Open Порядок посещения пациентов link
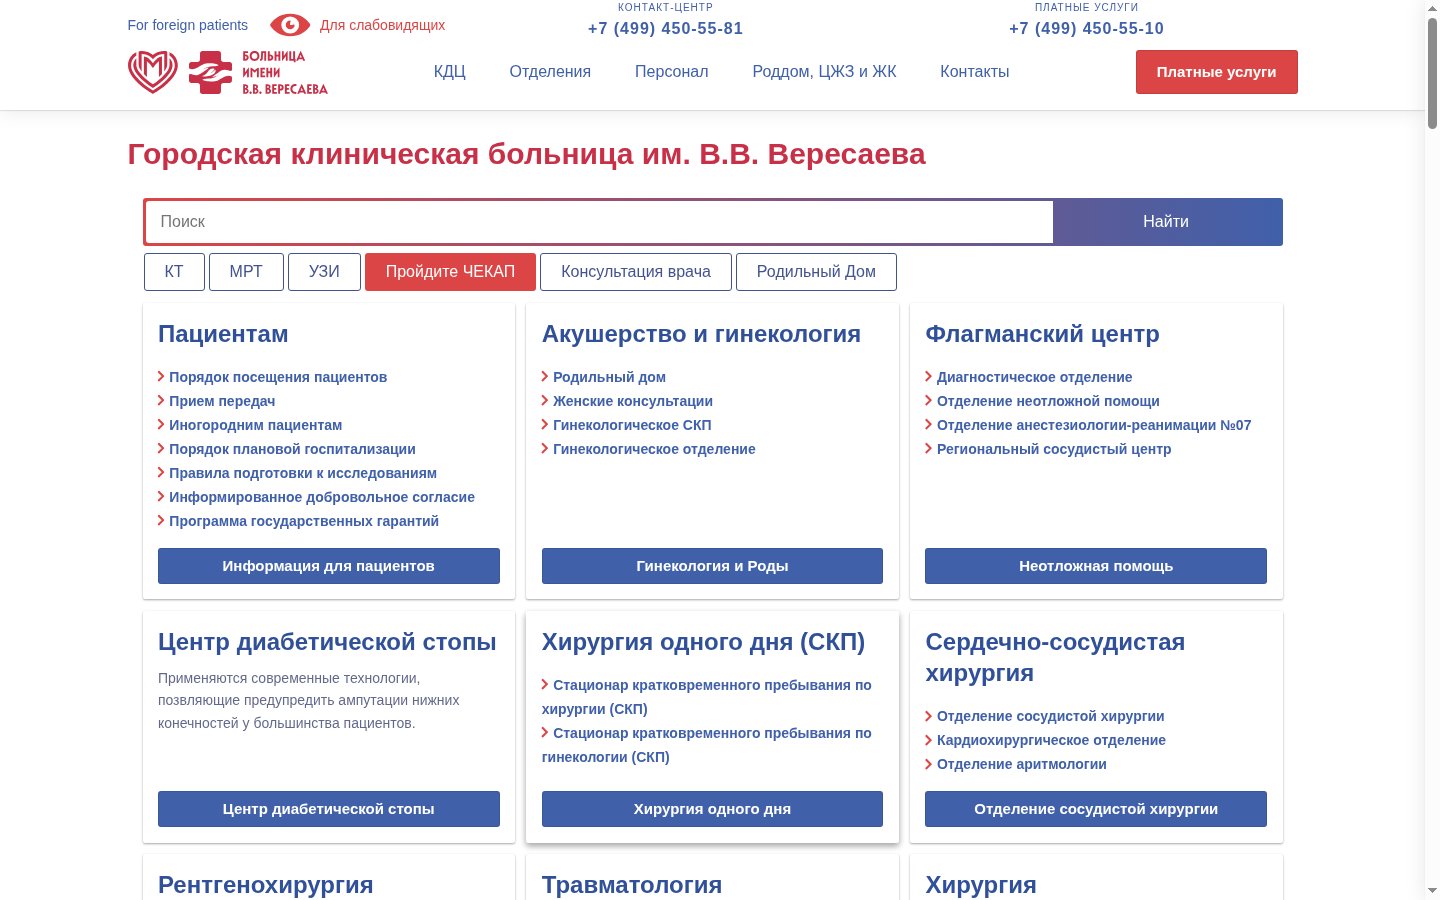The image size is (1440, 900). [278, 377]
